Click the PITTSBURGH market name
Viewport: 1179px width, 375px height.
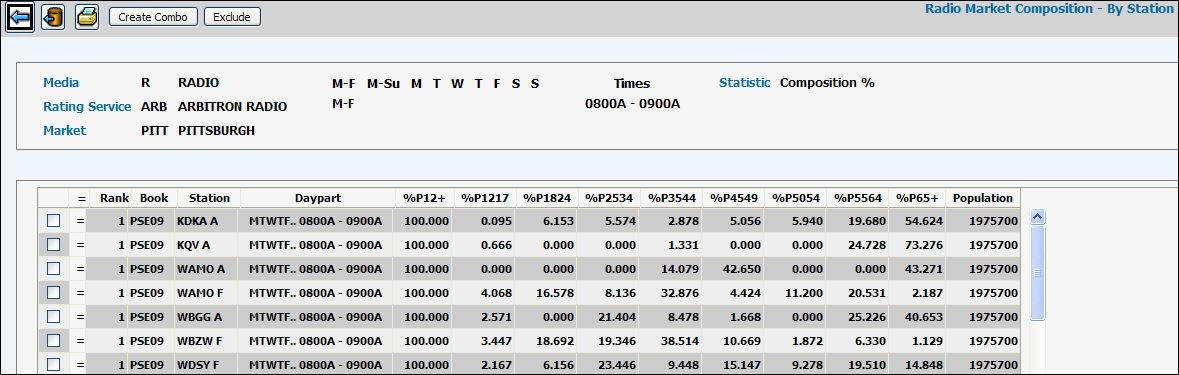[x=217, y=131]
